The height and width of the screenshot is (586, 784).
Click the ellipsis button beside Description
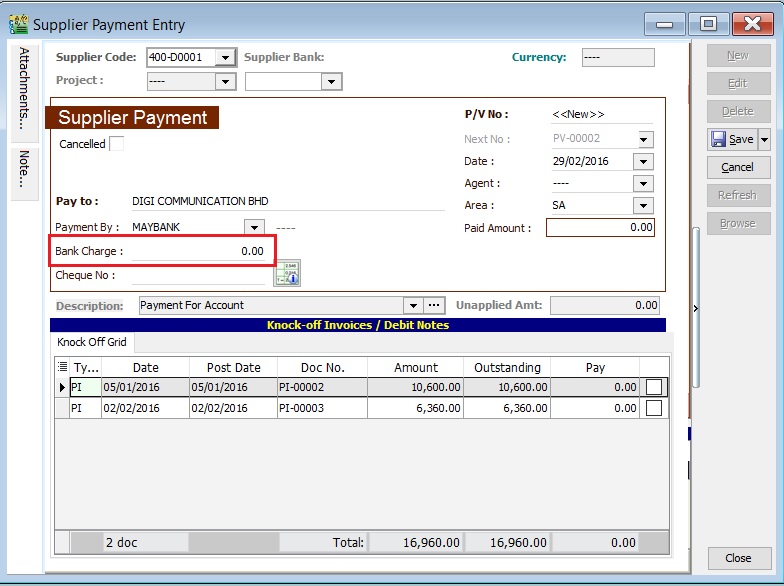(x=434, y=305)
